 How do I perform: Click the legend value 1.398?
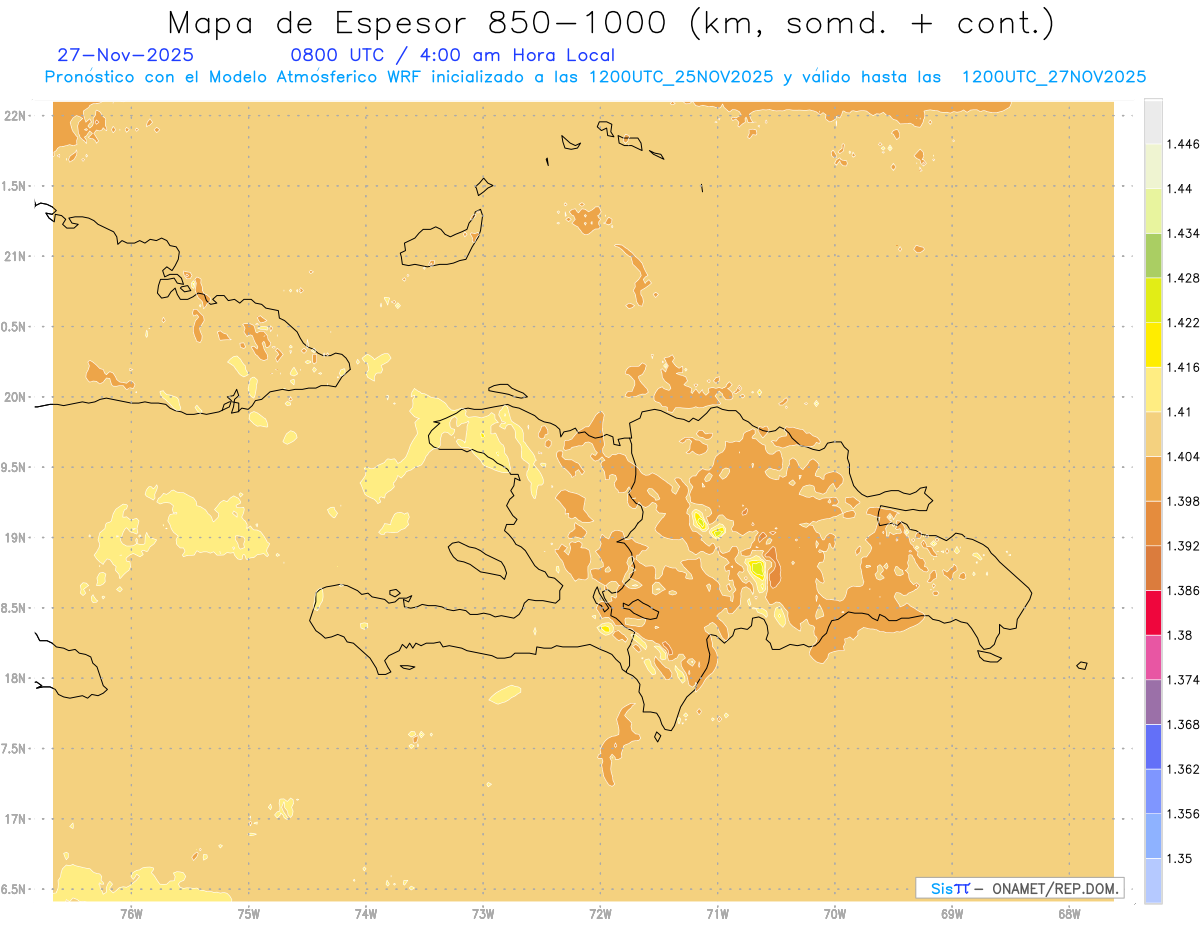pos(1183,501)
